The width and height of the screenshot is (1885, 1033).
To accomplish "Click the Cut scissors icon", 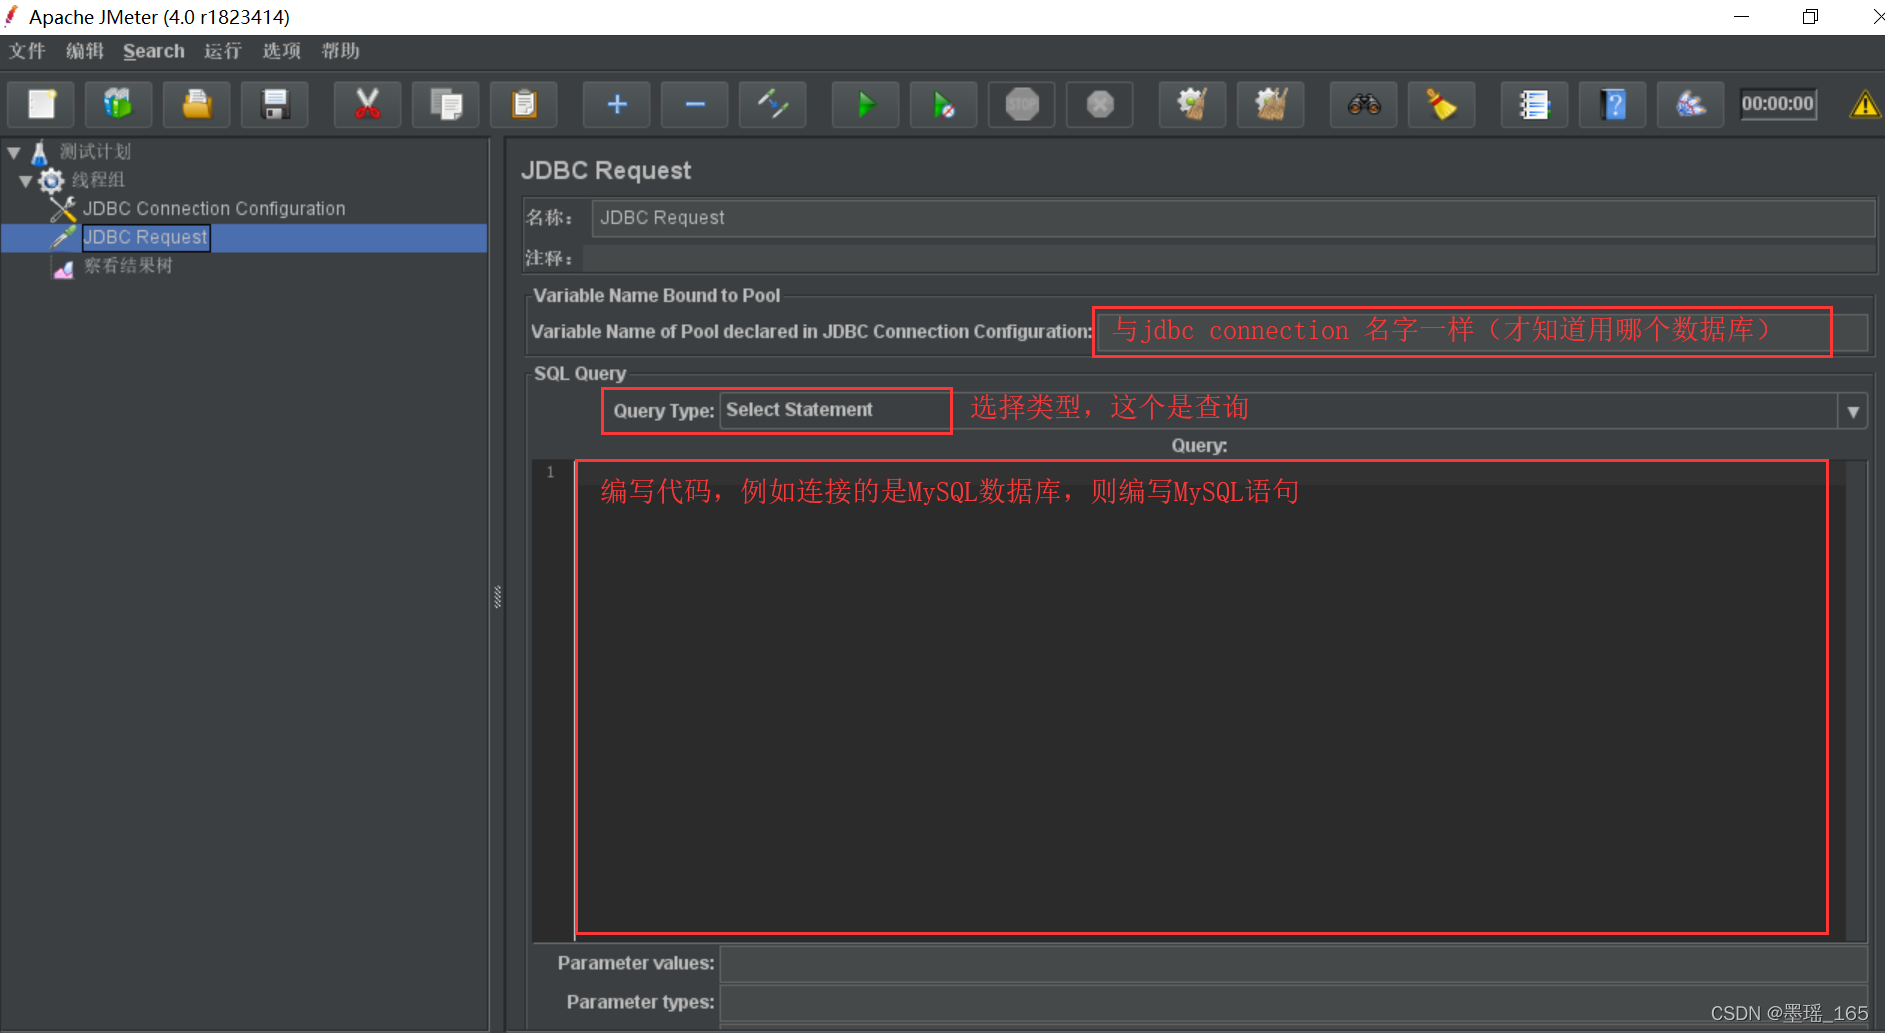I will pos(367,104).
